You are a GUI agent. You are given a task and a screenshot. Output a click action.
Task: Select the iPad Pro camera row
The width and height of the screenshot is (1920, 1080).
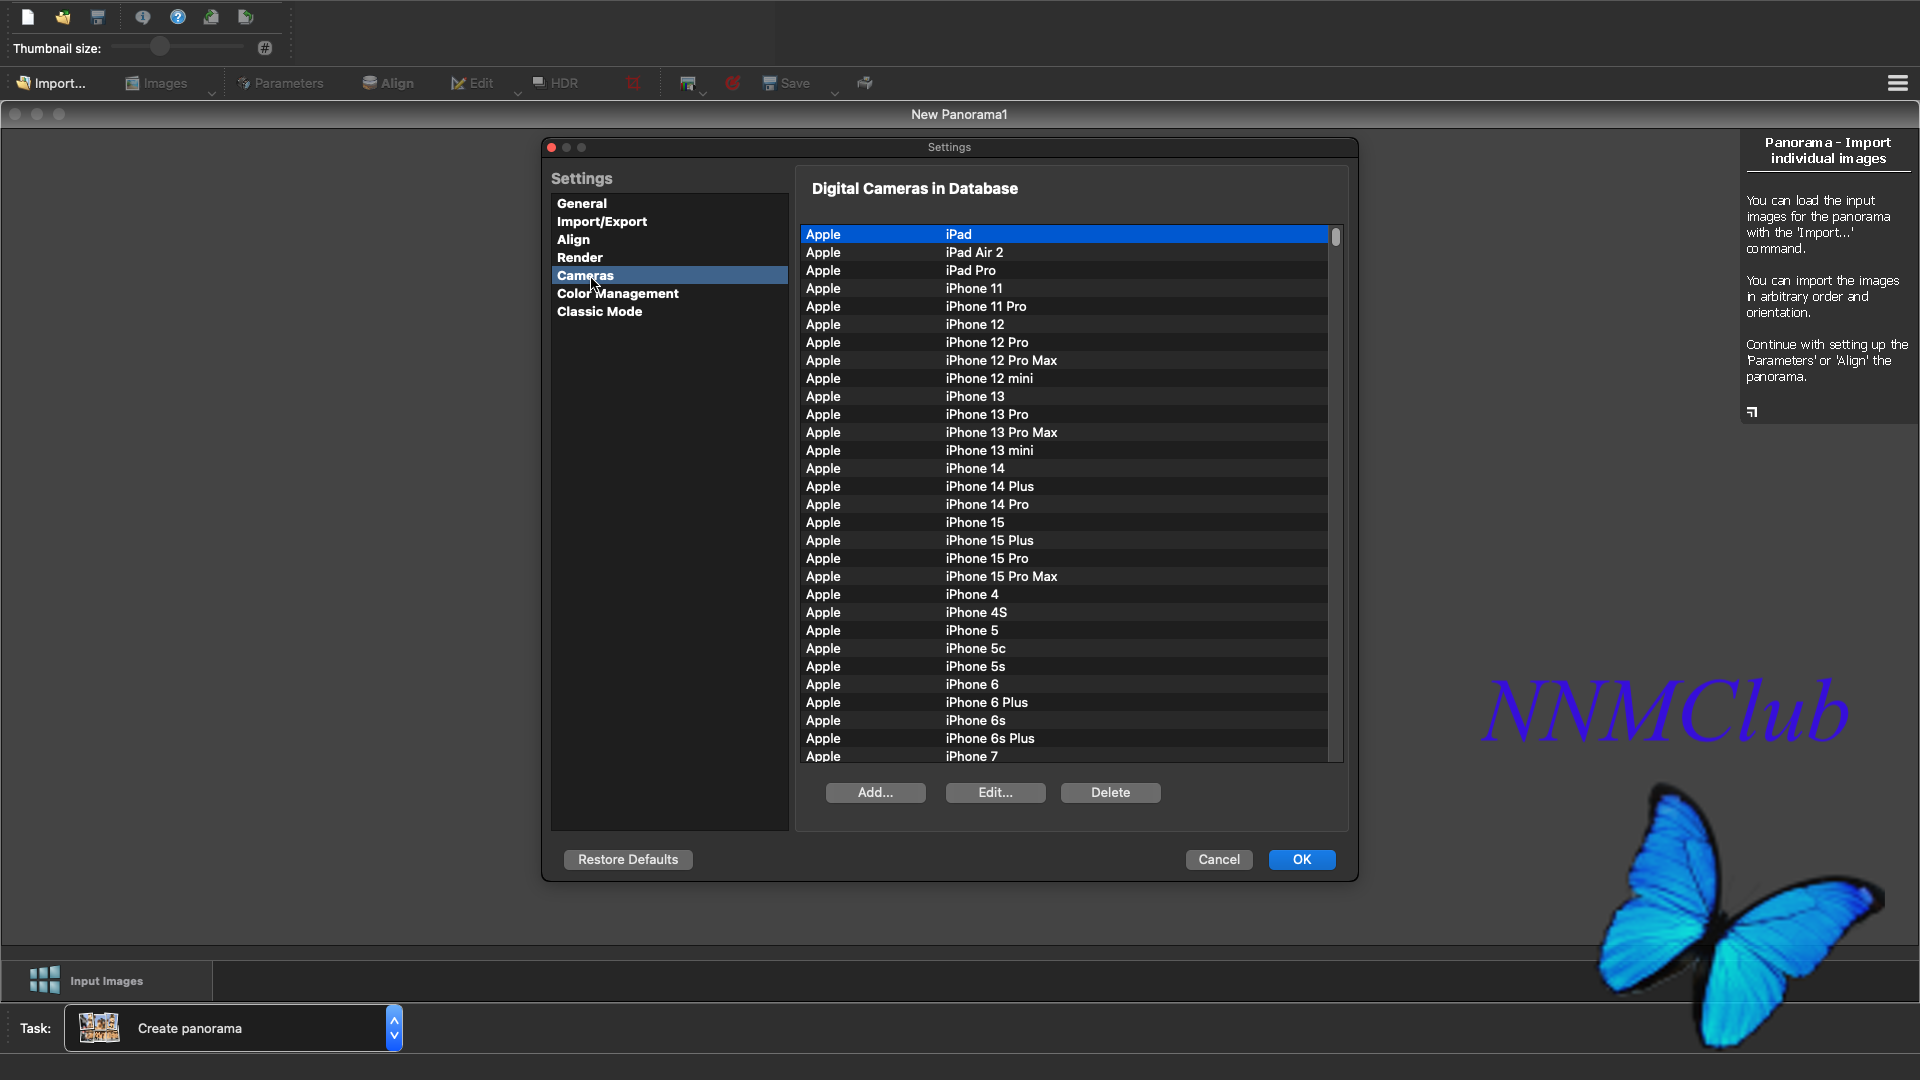click(x=1064, y=270)
